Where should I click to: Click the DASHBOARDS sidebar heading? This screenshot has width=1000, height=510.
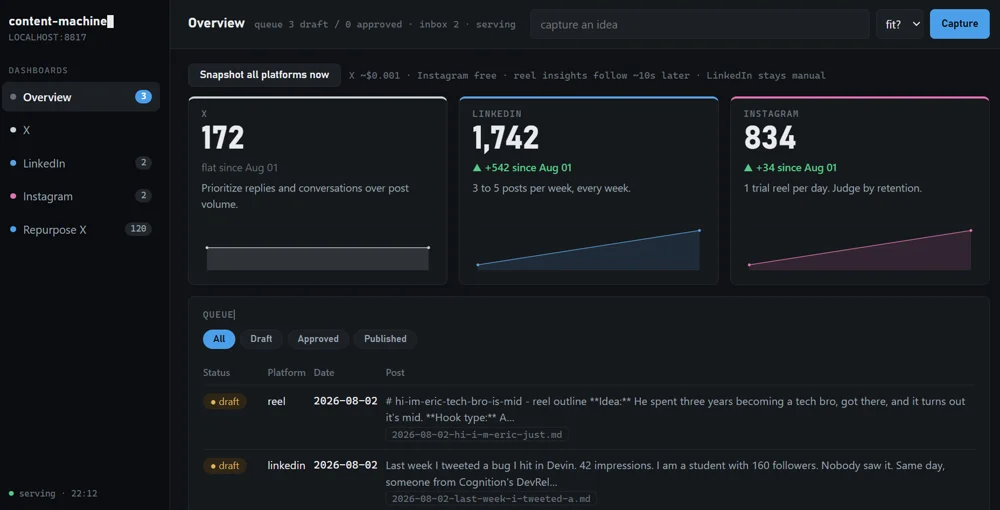pos(38,70)
